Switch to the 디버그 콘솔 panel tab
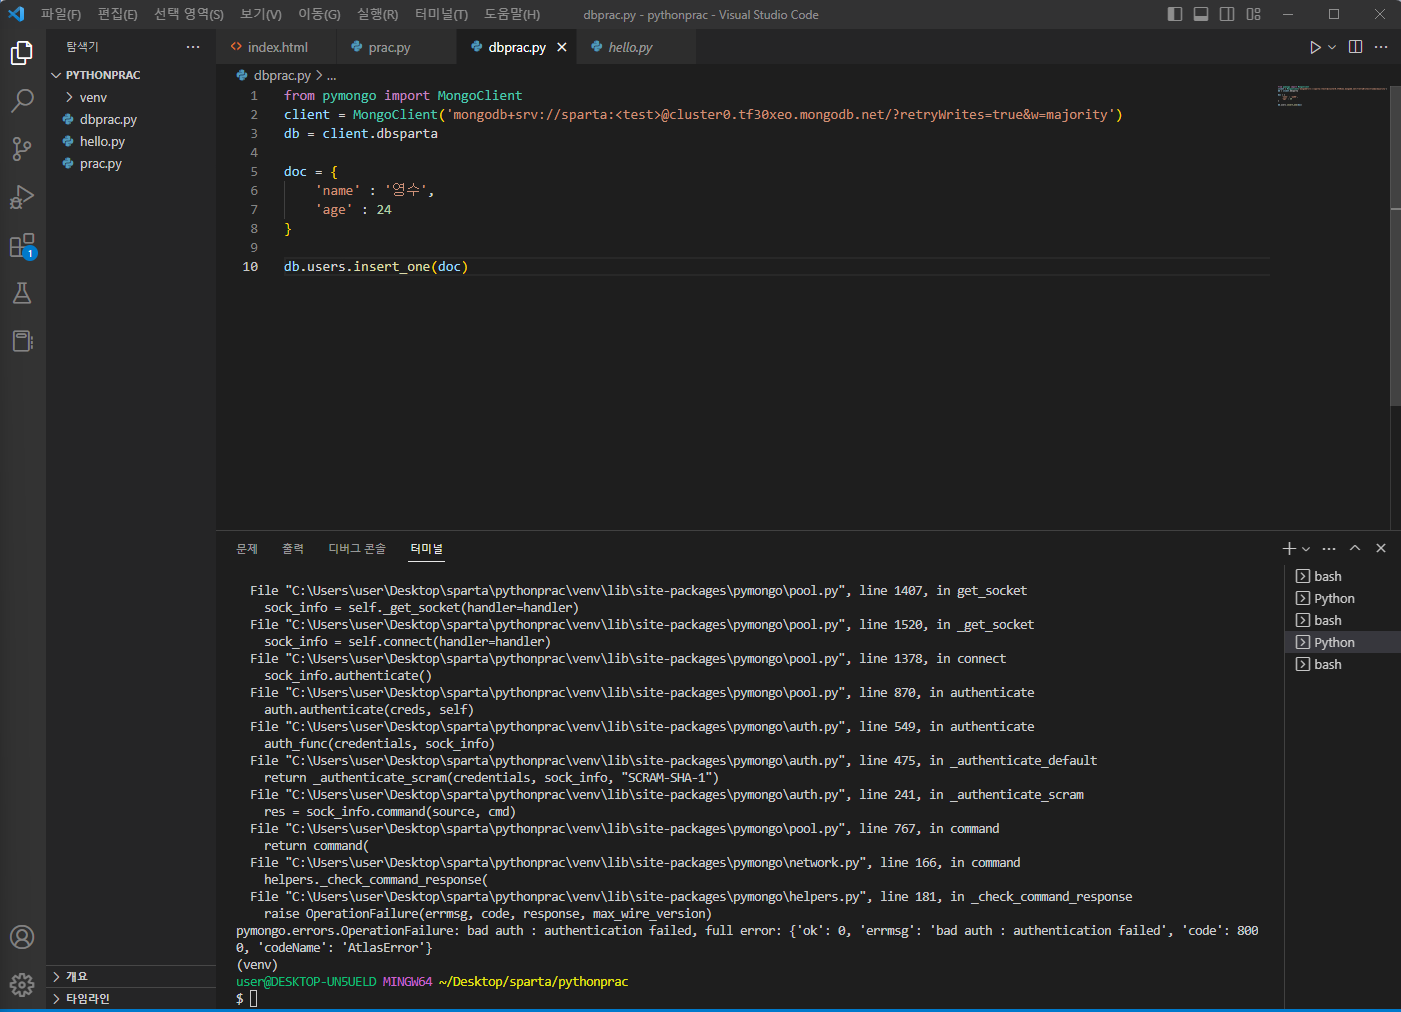1401x1012 pixels. [357, 548]
